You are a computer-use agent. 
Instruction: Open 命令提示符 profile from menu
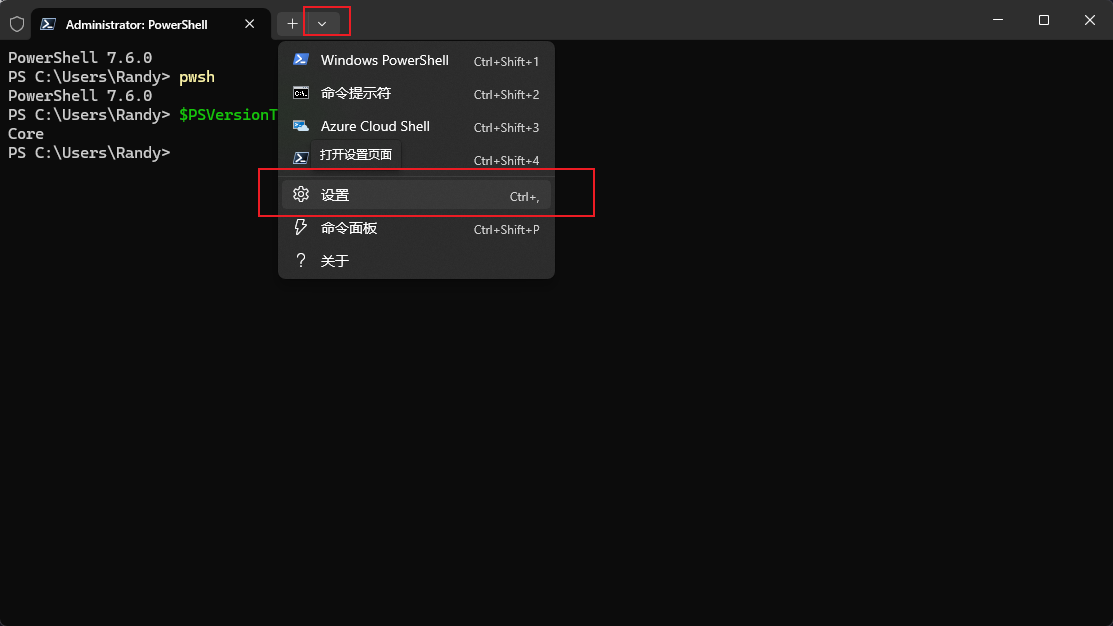pyautogui.click(x=416, y=94)
